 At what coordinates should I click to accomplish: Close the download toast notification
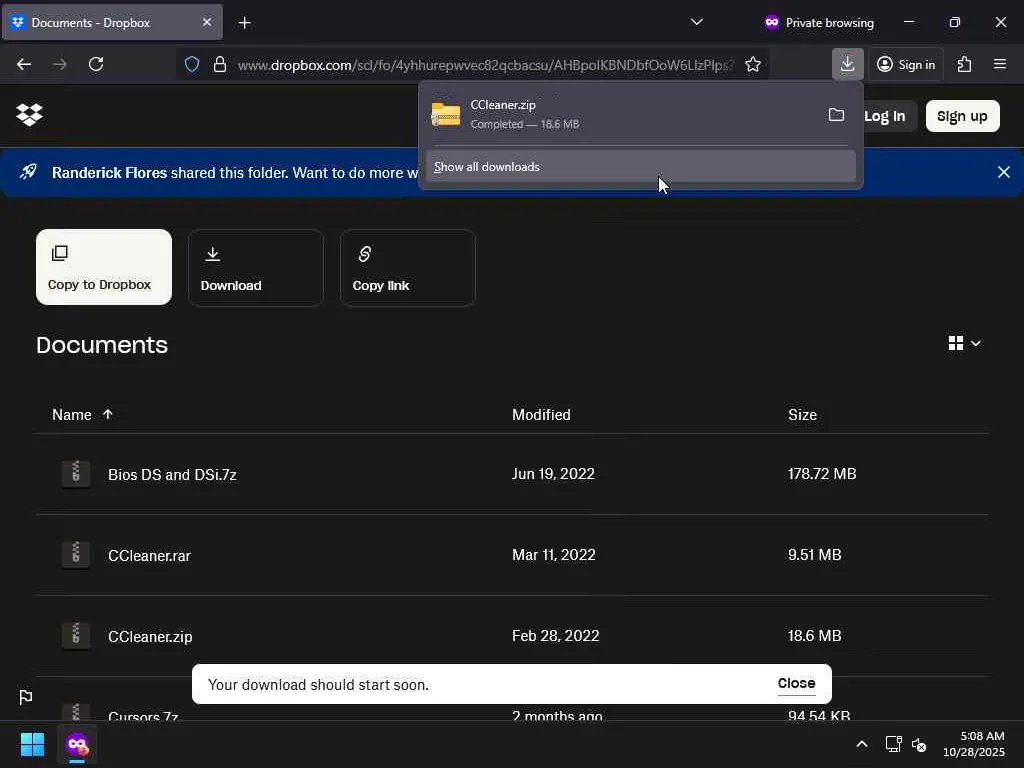coord(796,683)
